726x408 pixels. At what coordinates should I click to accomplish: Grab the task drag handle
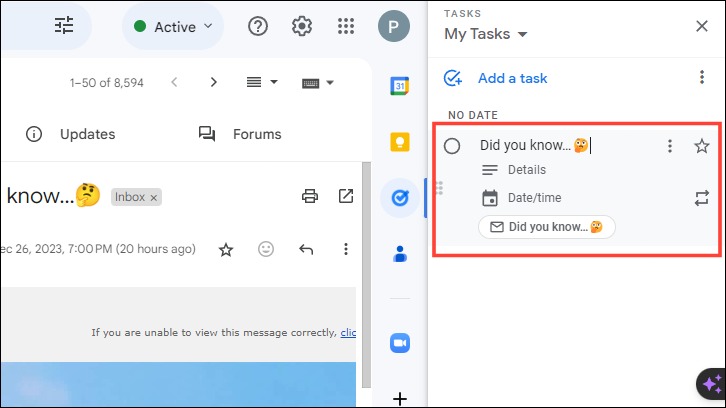coord(439,188)
